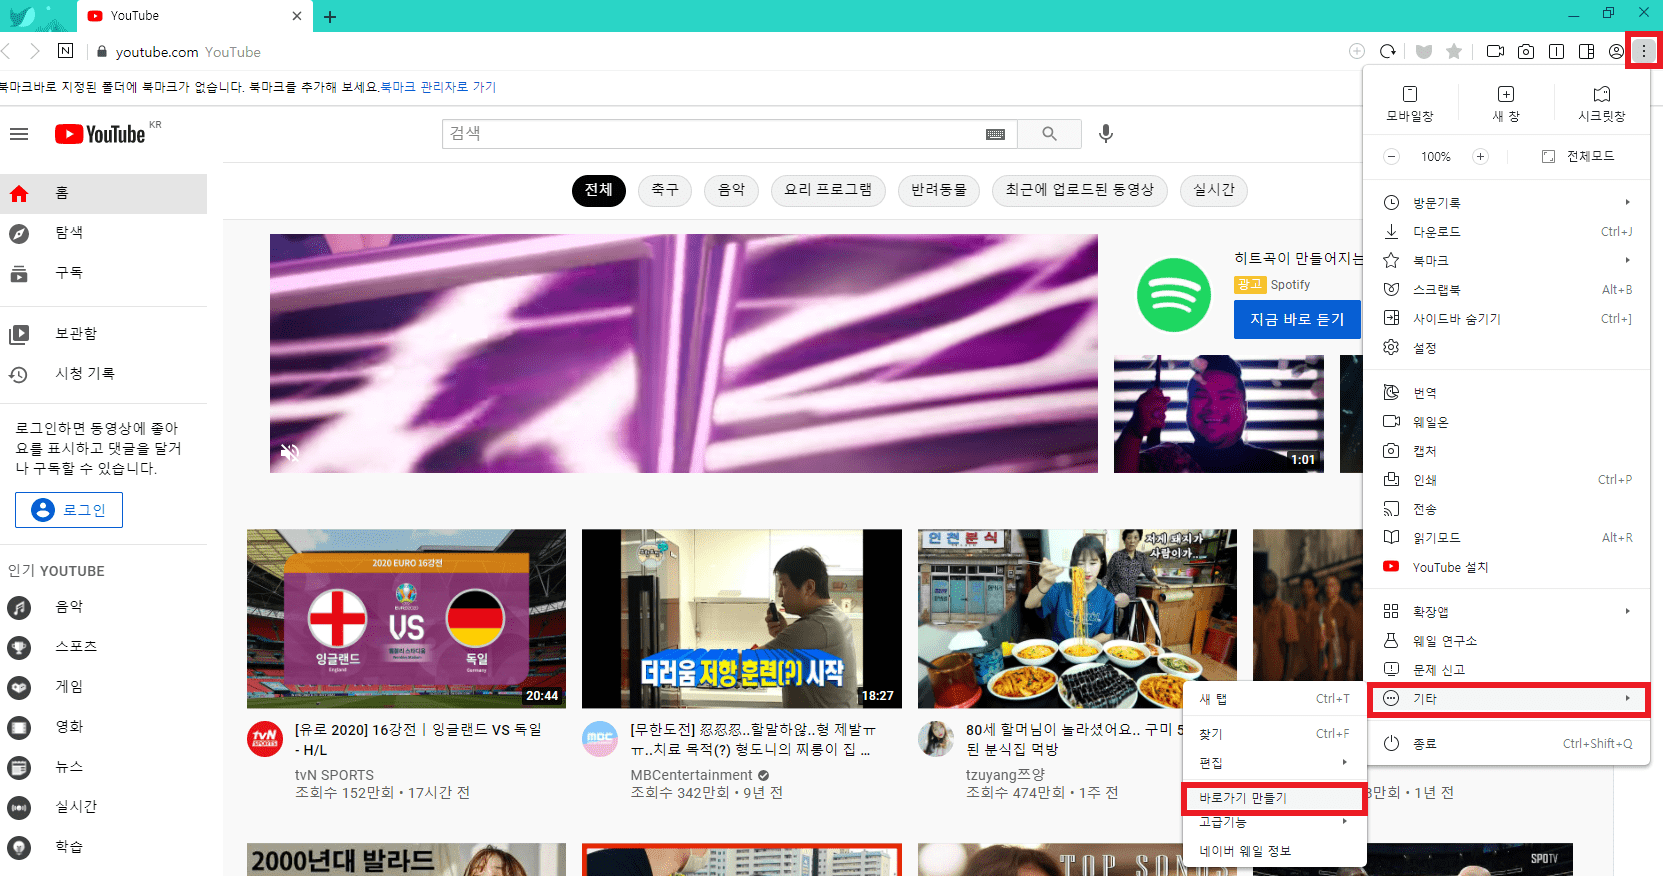The width and height of the screenshot is (1663, 876).
Task: Open 스포츠 category in sidebar
Action: pos(104,647)
